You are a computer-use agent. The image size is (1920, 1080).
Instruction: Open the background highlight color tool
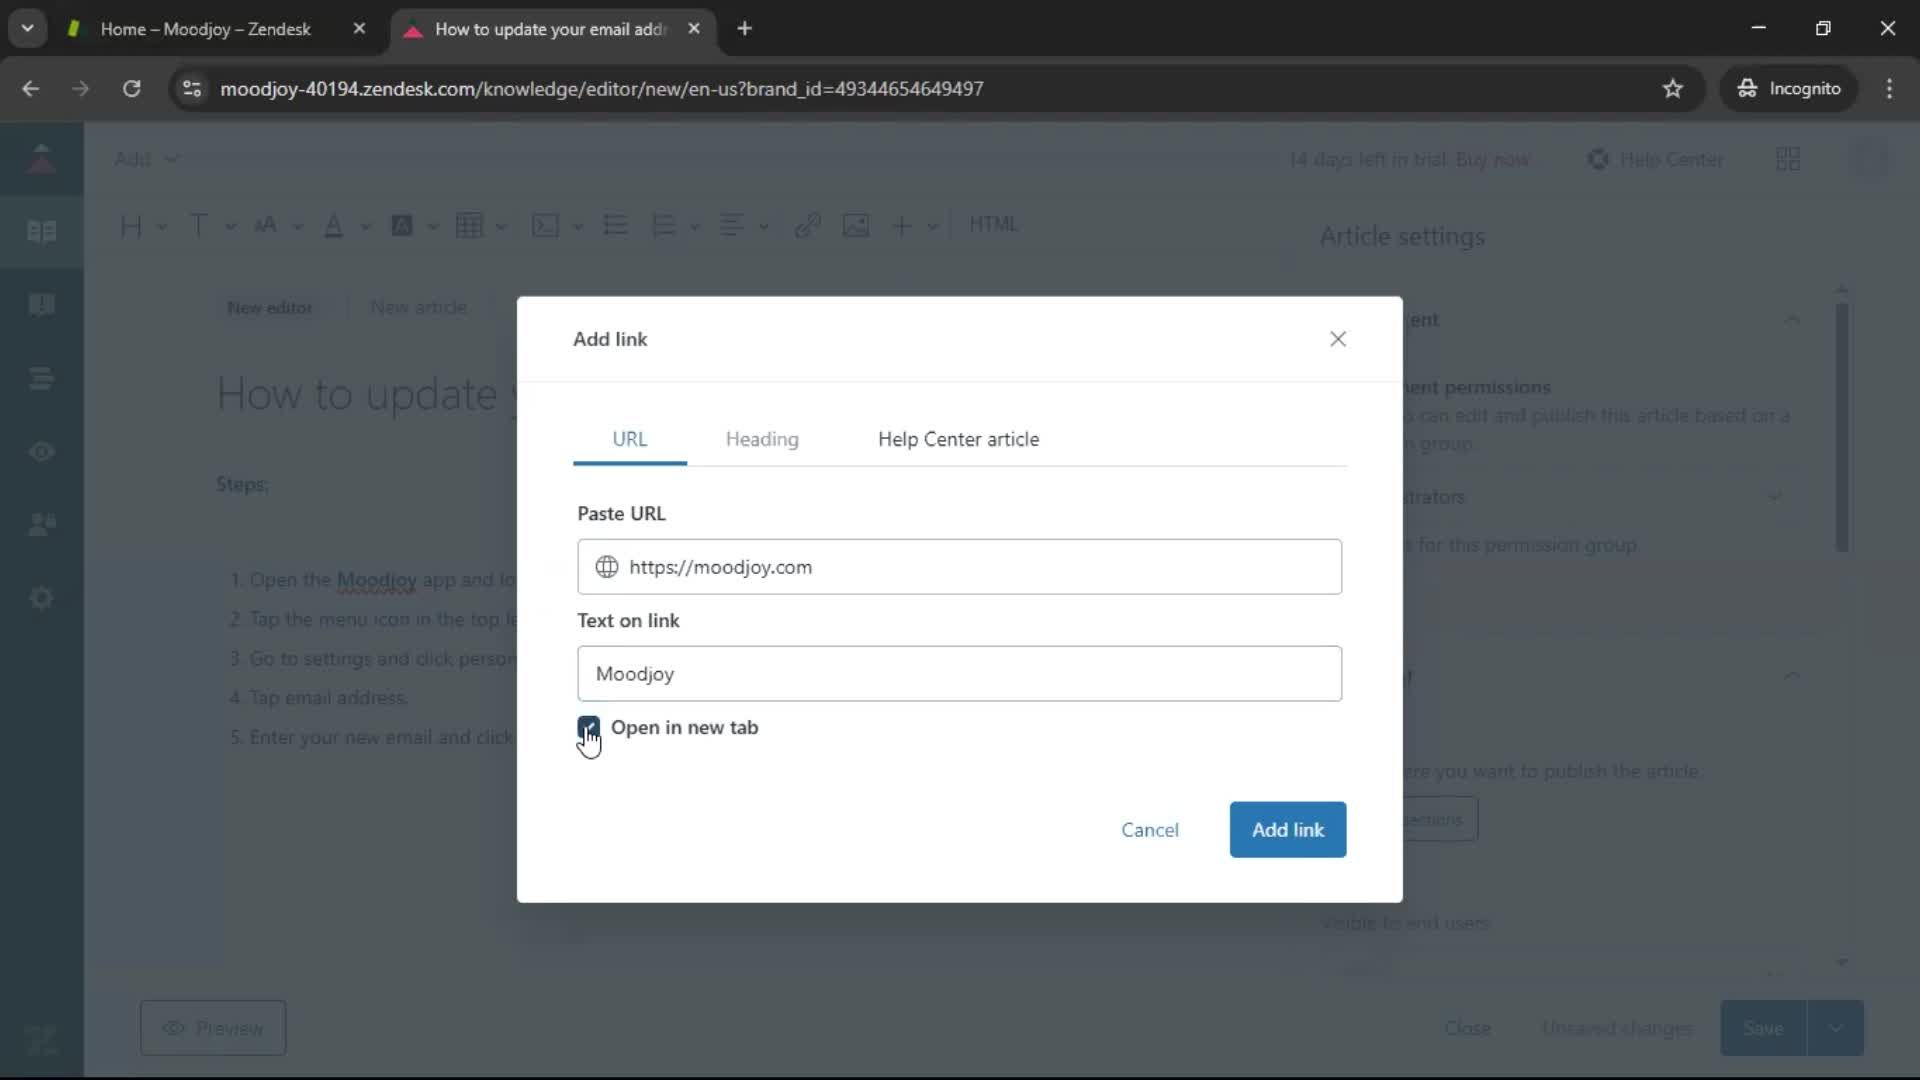402,226
